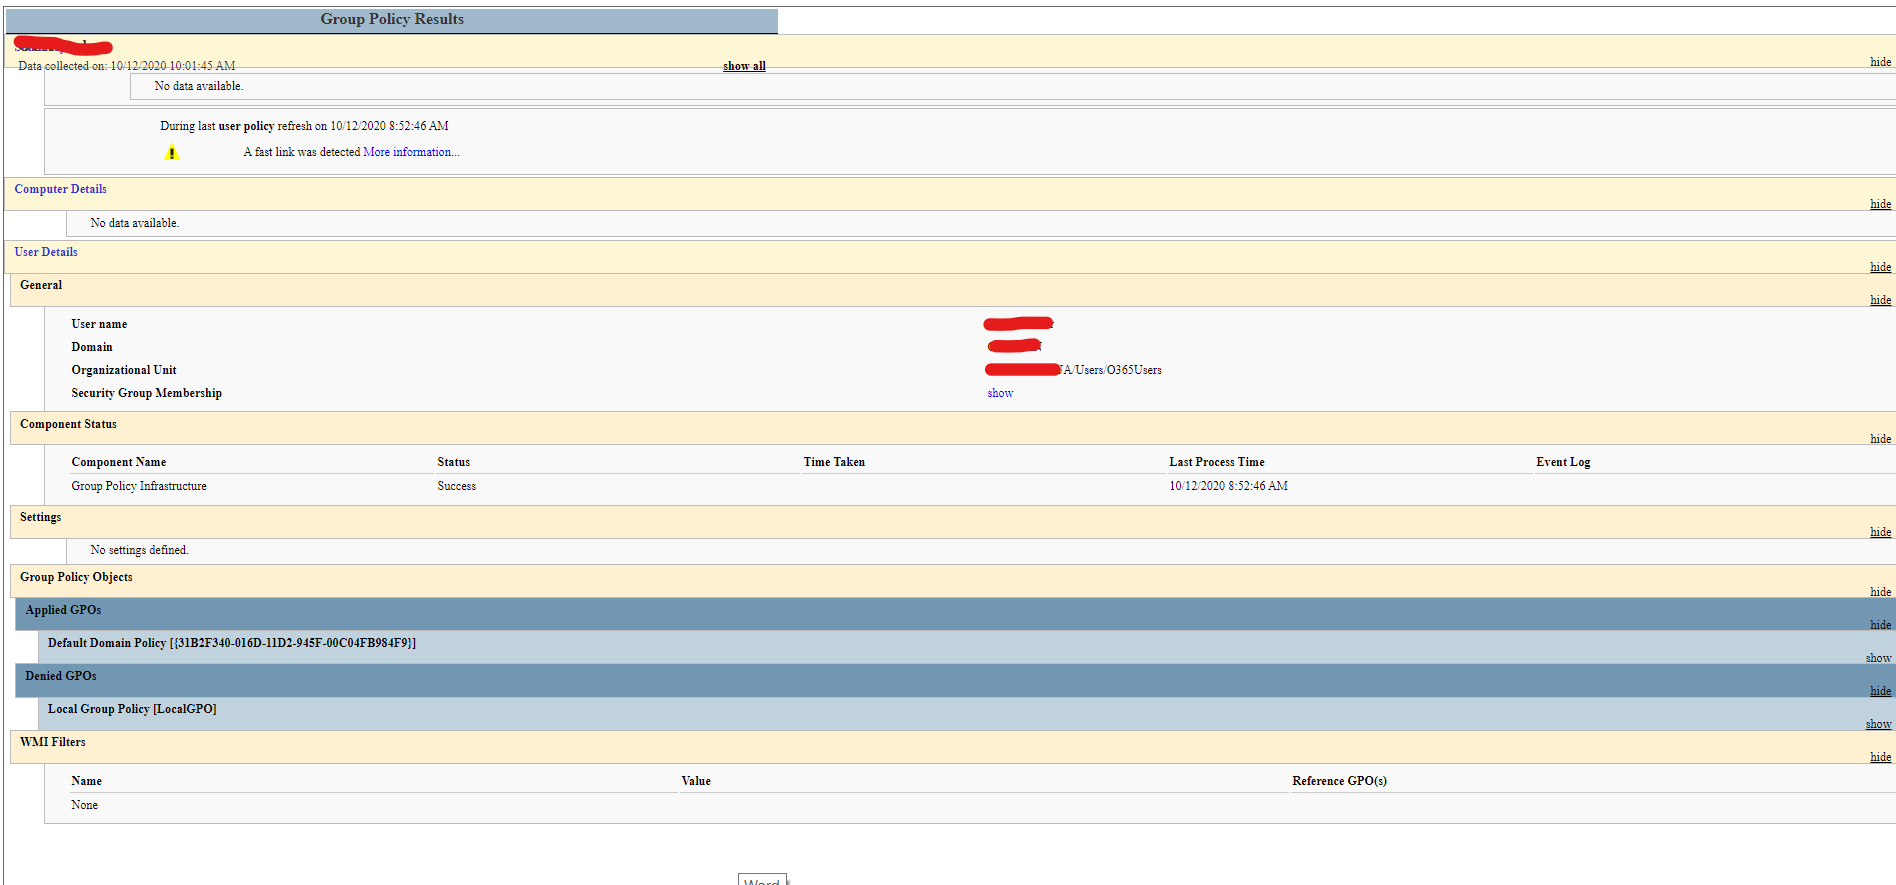Hide the Denied GPOs list
Viewport: 1896px width, 885px height.
coord(1880,691)
